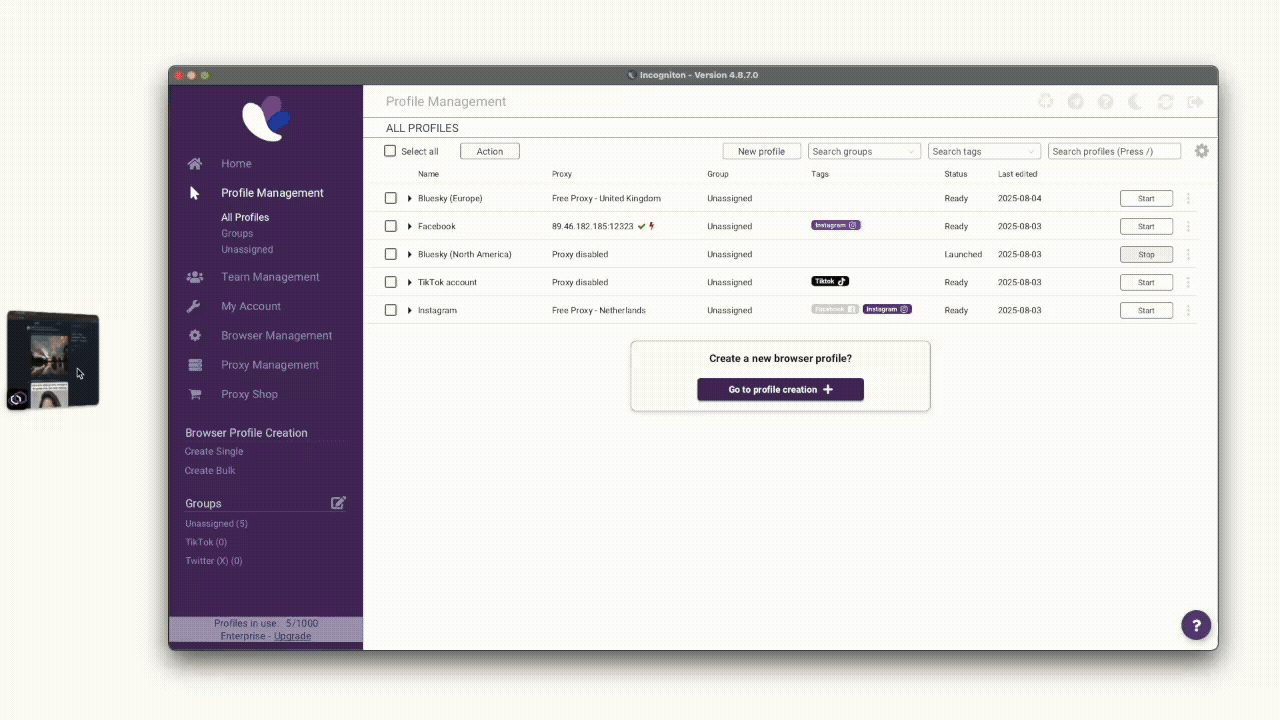Click the Telegram icon in top header
Image resolution: width=1280 pixels, height=720 pixels.
pos(1075,101)
